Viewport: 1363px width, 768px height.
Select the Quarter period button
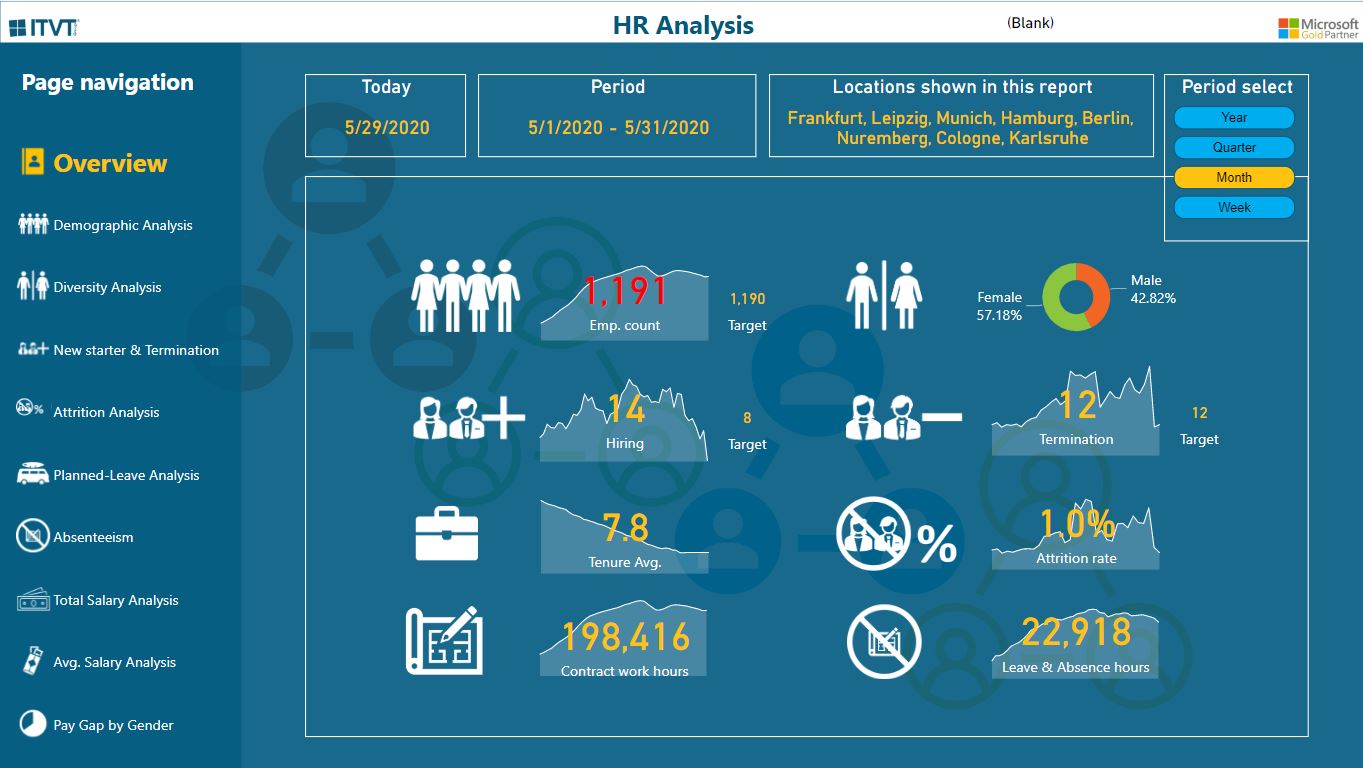coord(1234,147)
